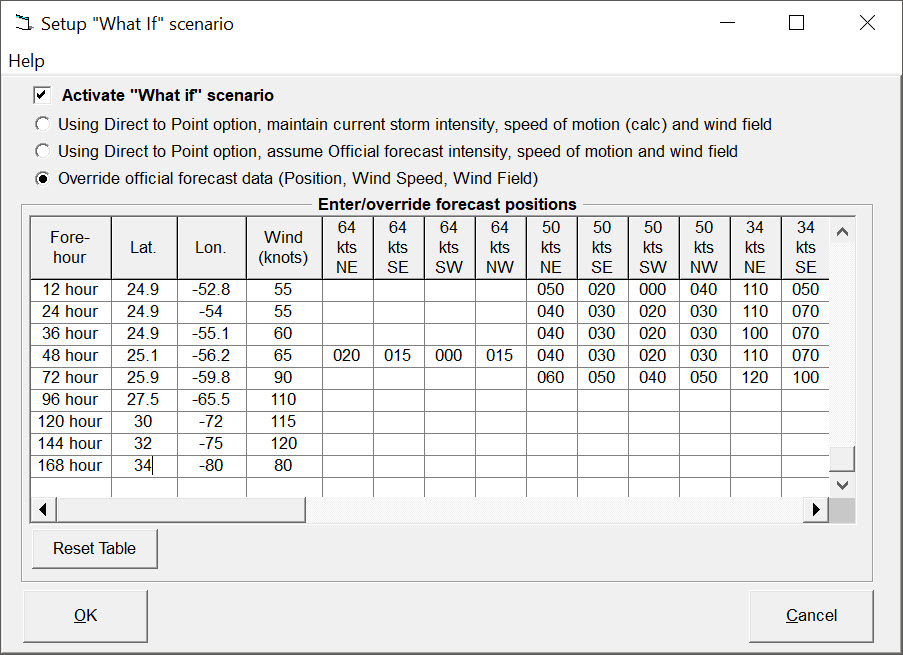Screen dimensions: 903x655
Task: Open the Help menu
Action: 26,61
